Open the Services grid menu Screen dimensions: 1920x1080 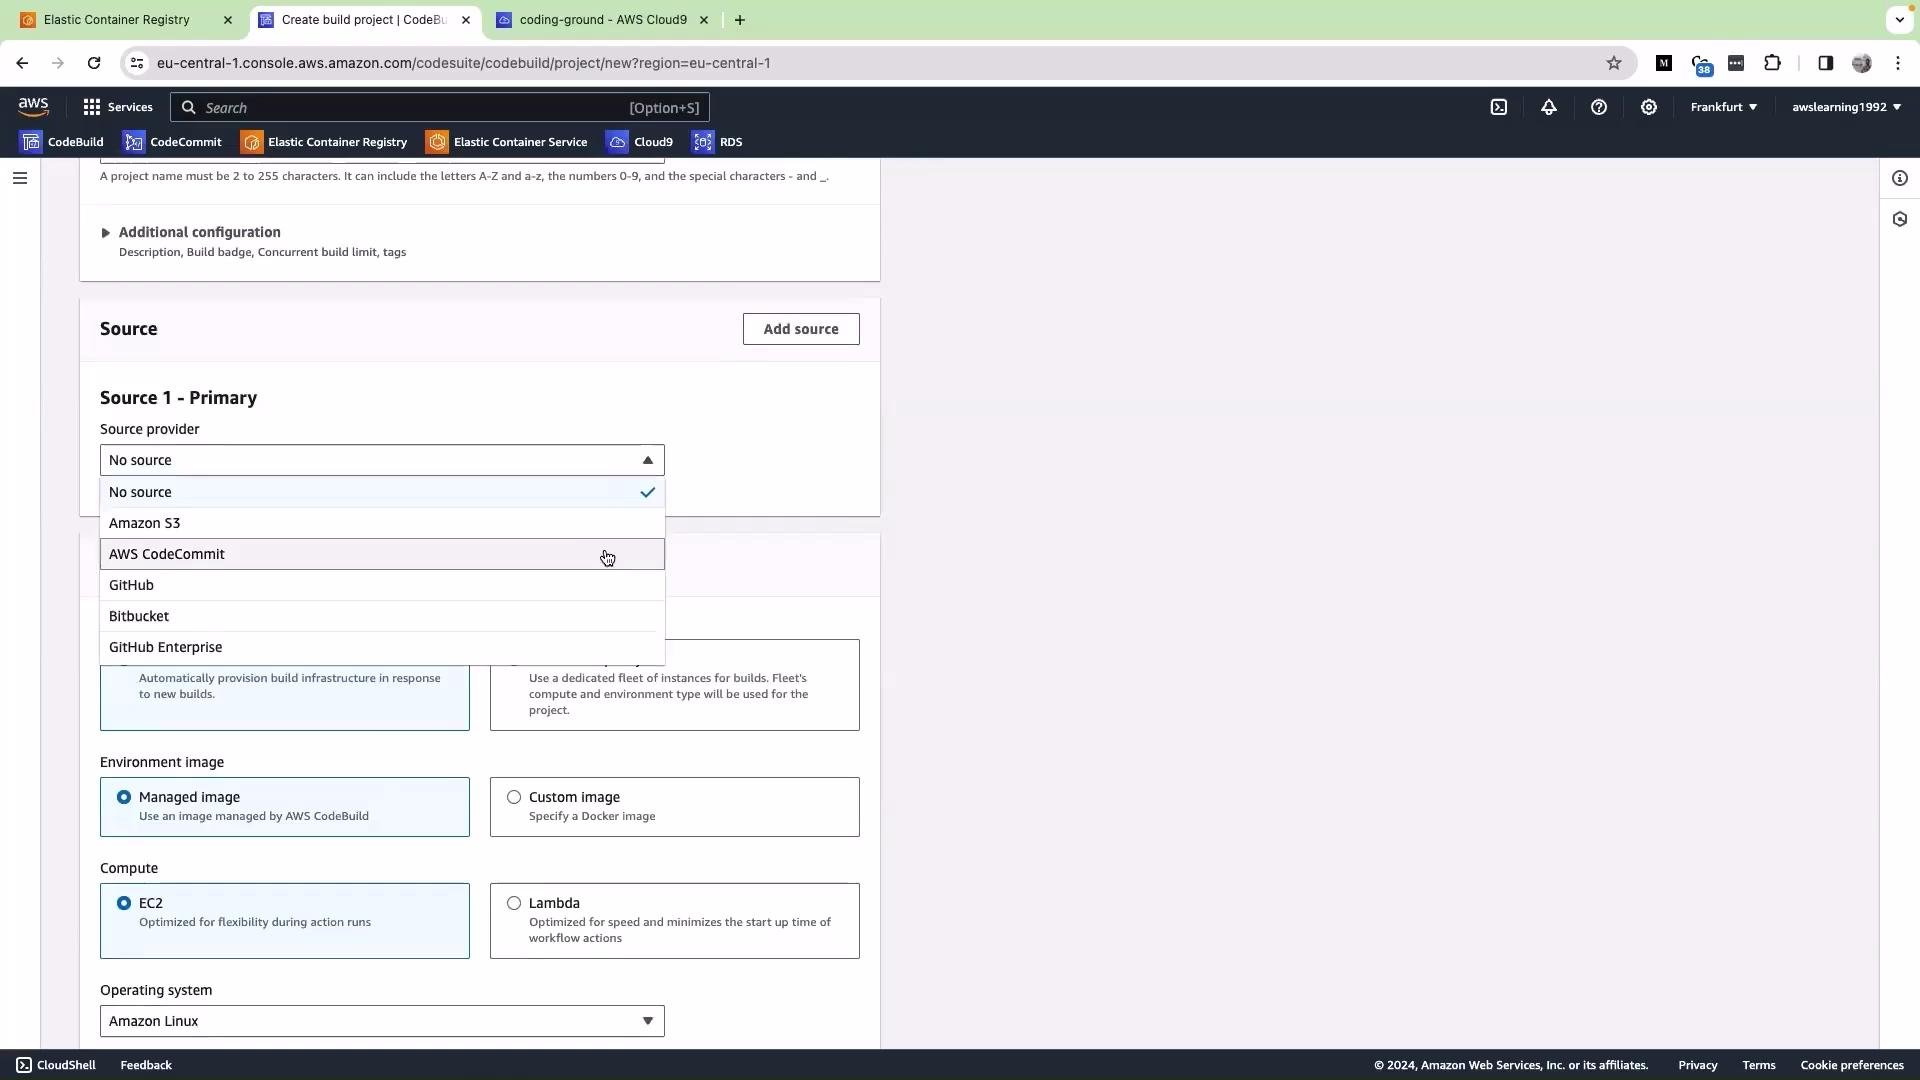click(x=117, y=107)
